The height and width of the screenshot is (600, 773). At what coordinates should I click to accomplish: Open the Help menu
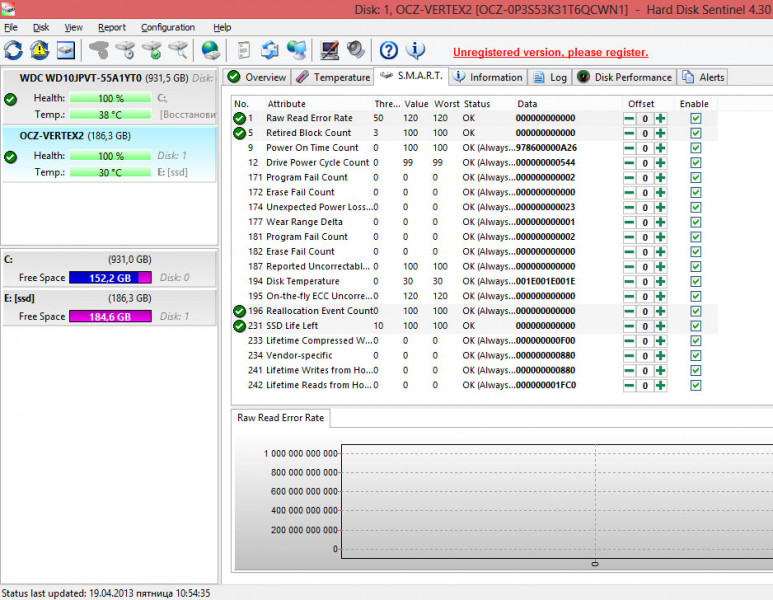222,27
